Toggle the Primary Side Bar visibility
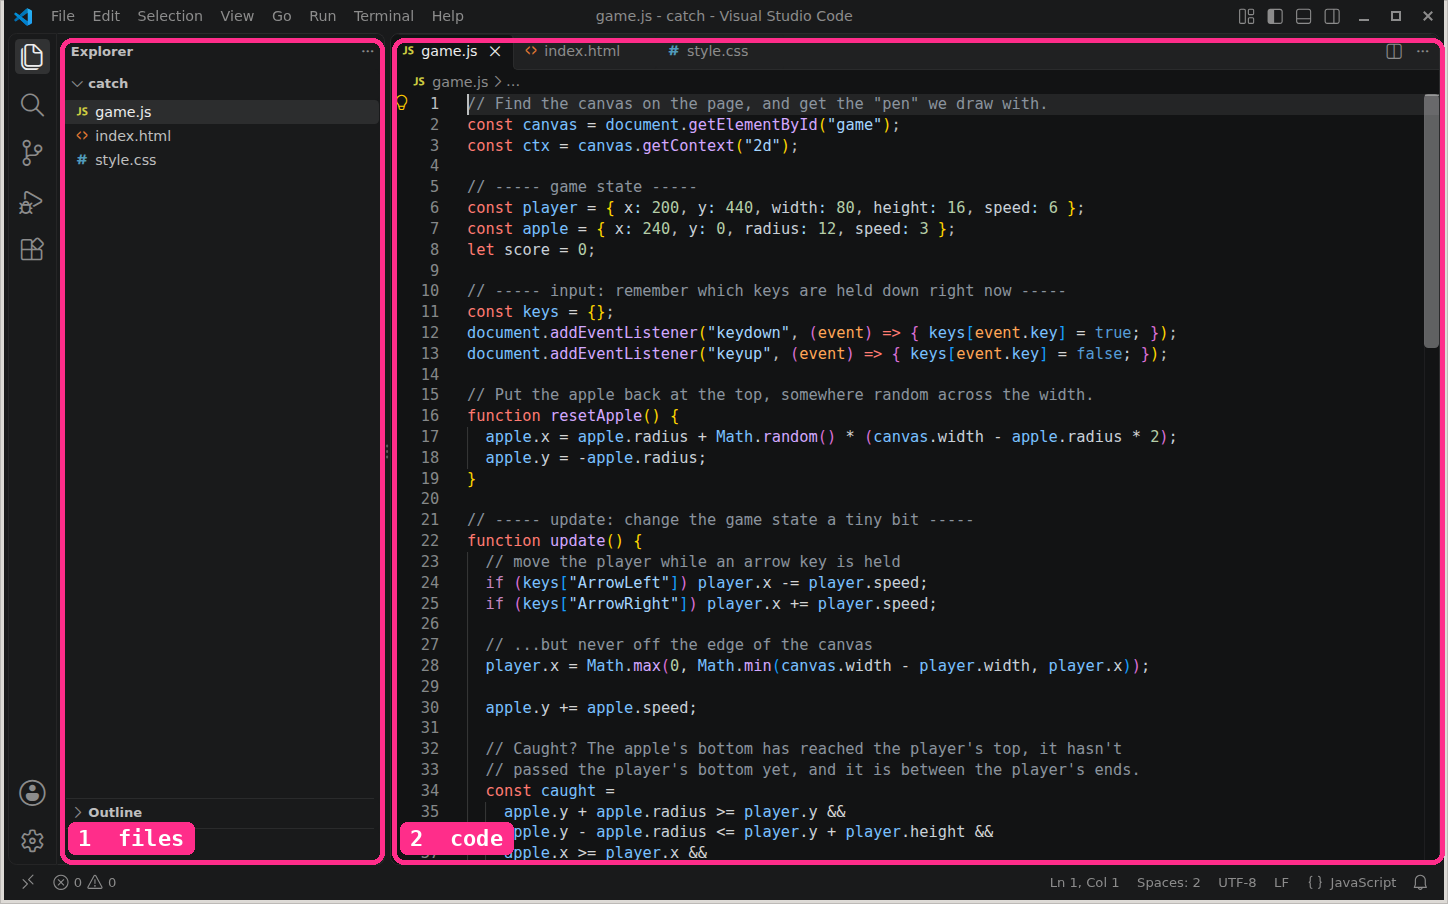Viewport: 1448px width, 904px height. [x=1275, y=16]
